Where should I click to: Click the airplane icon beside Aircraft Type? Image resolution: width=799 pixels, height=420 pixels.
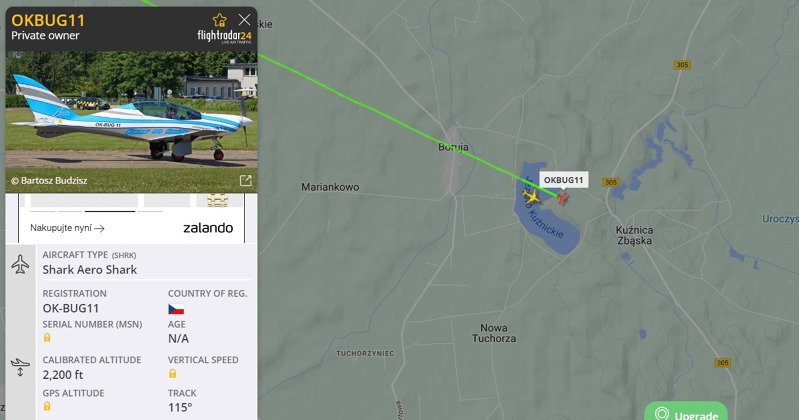click(20, 264)
